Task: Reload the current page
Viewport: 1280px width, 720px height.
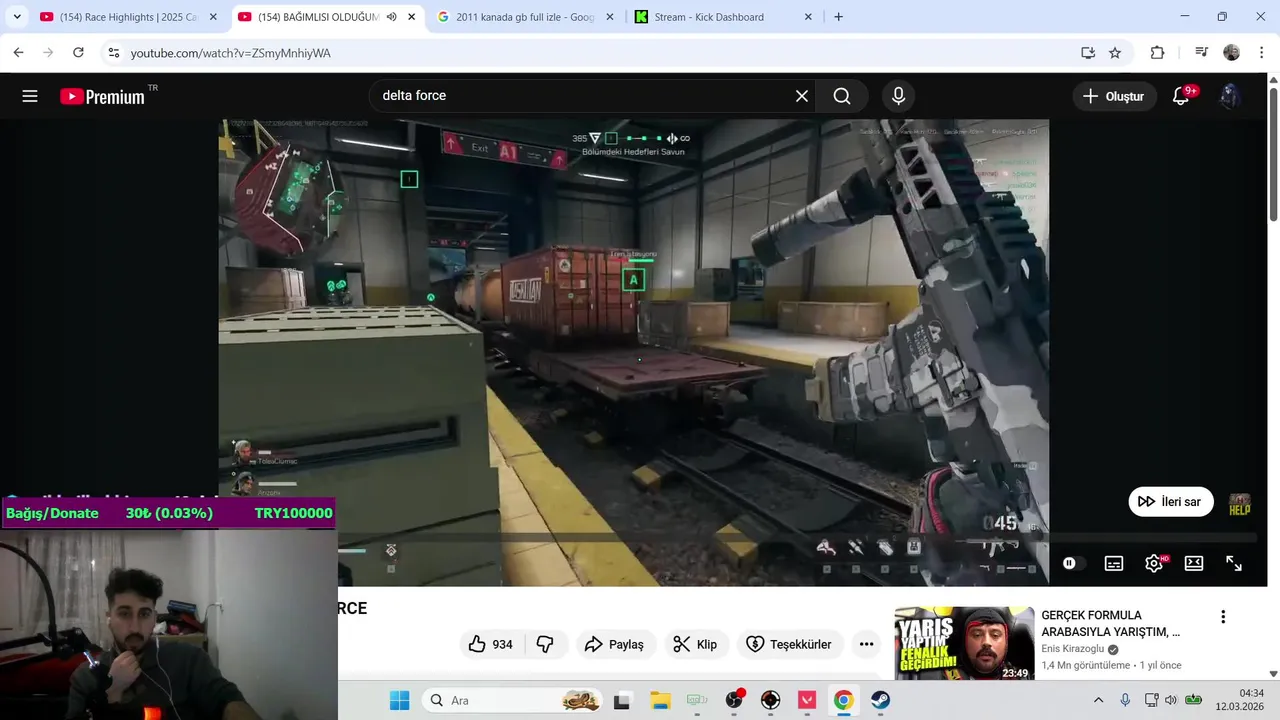Action: pyautogui.click(x=78, y=53)
